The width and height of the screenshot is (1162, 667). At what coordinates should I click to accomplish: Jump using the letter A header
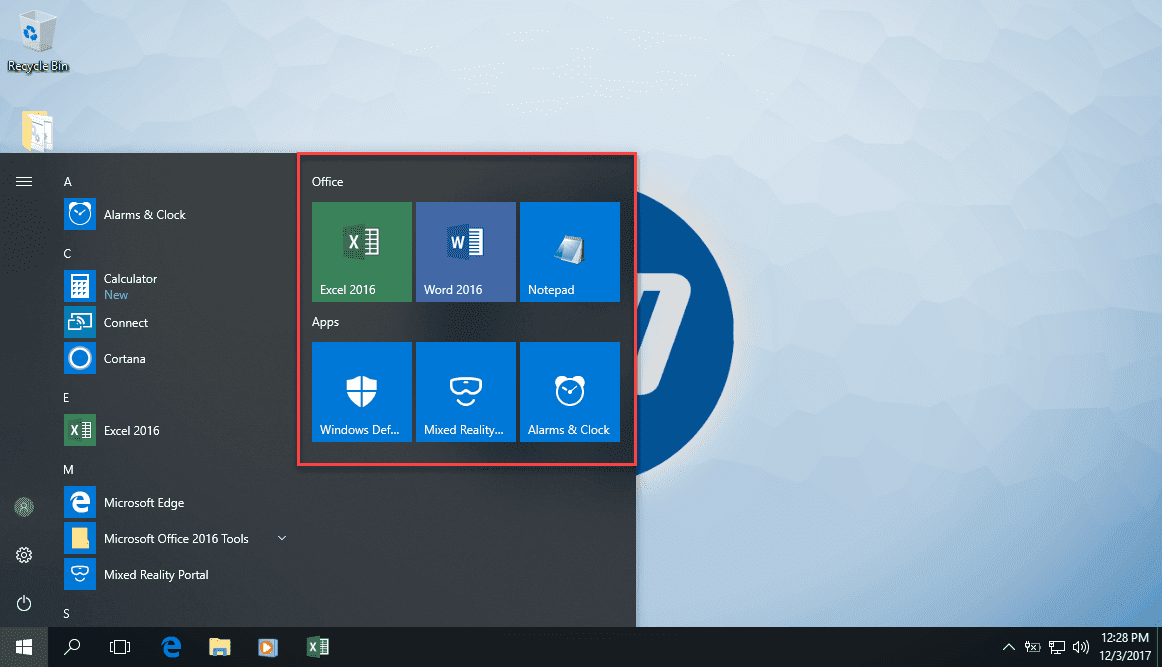[67, 182]
